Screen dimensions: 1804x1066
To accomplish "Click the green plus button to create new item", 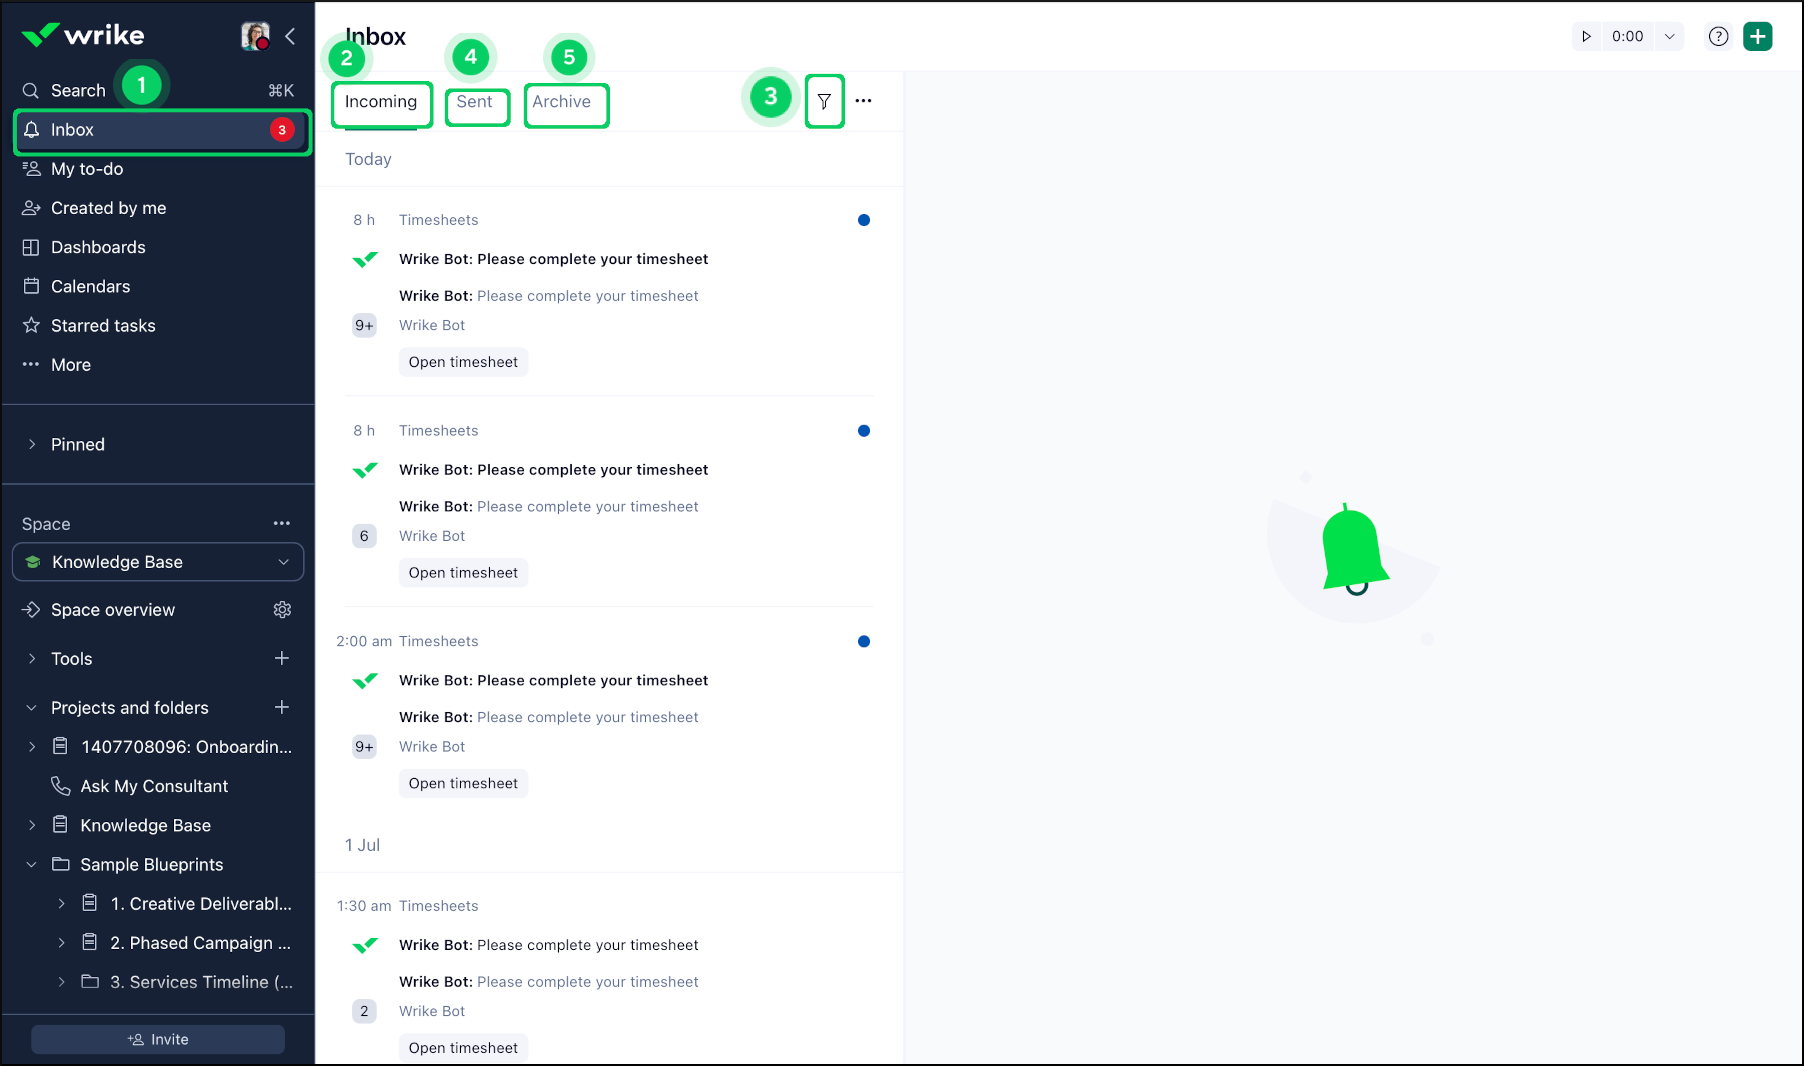I will coord(1758,36).
